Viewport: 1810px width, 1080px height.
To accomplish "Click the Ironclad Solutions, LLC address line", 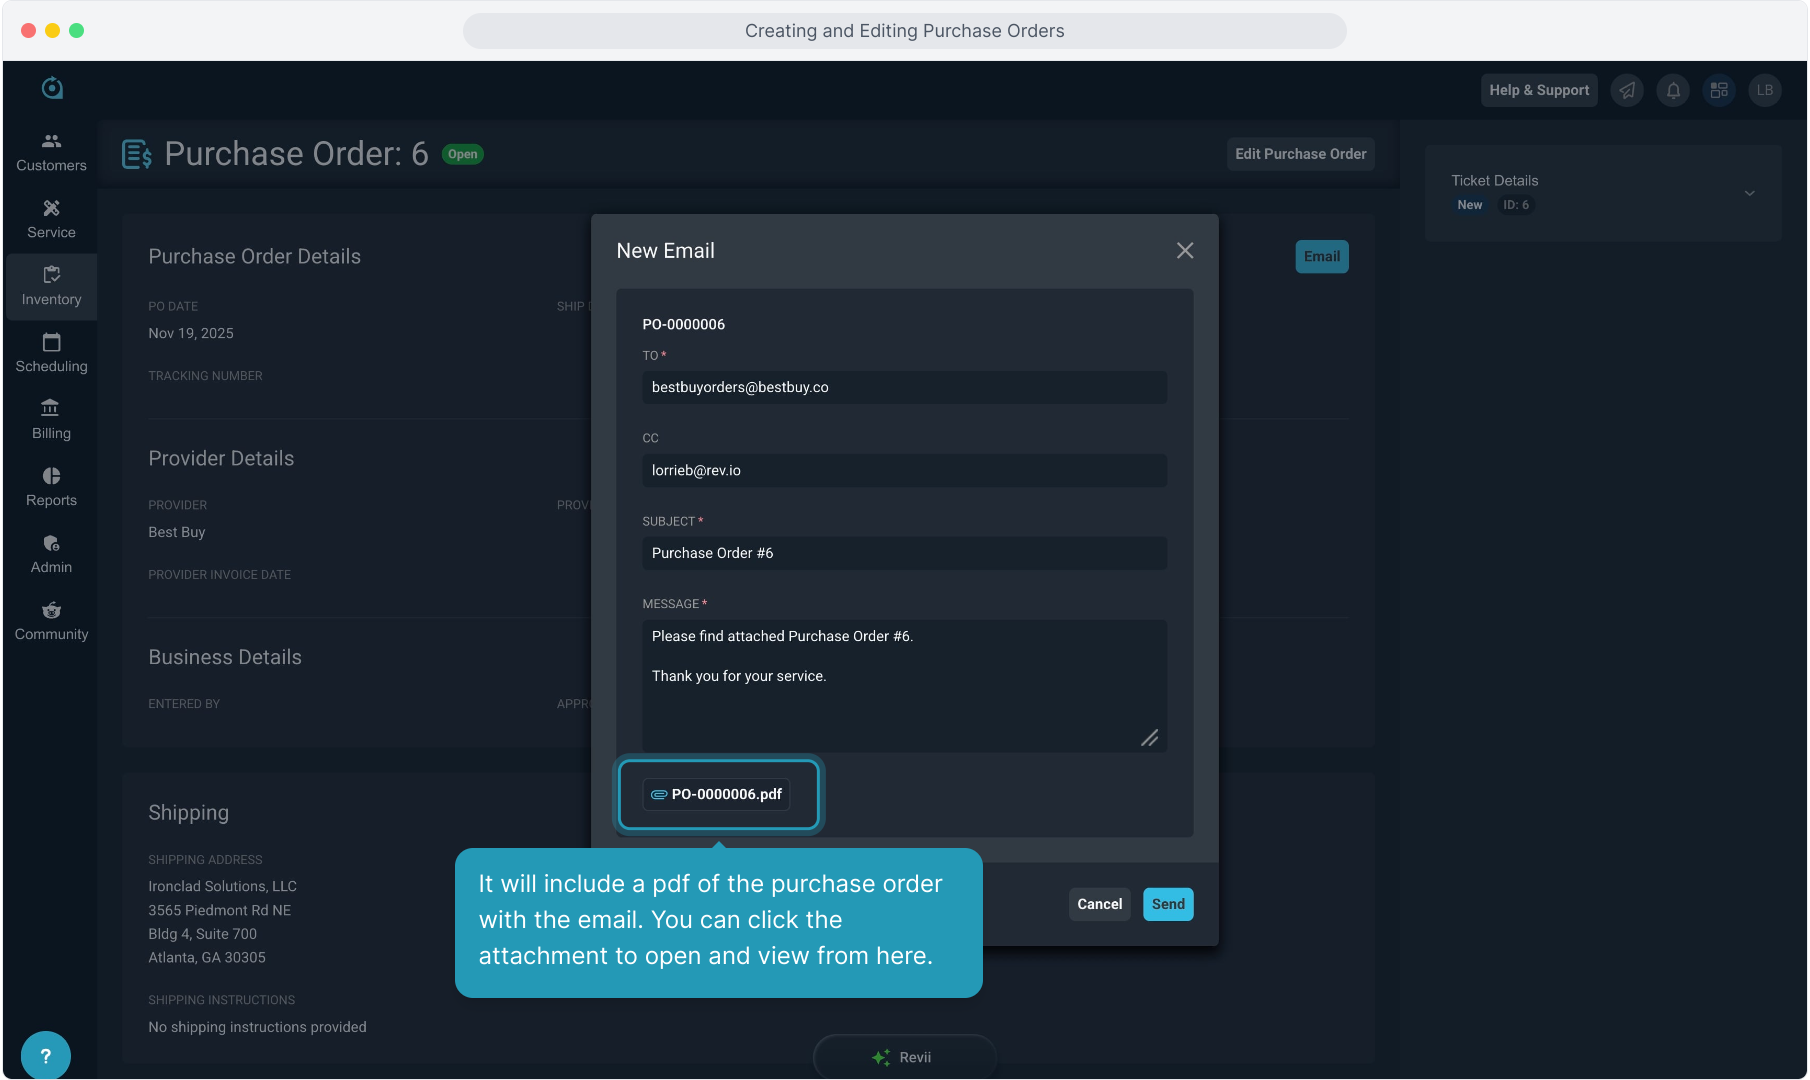I will 223,886.
